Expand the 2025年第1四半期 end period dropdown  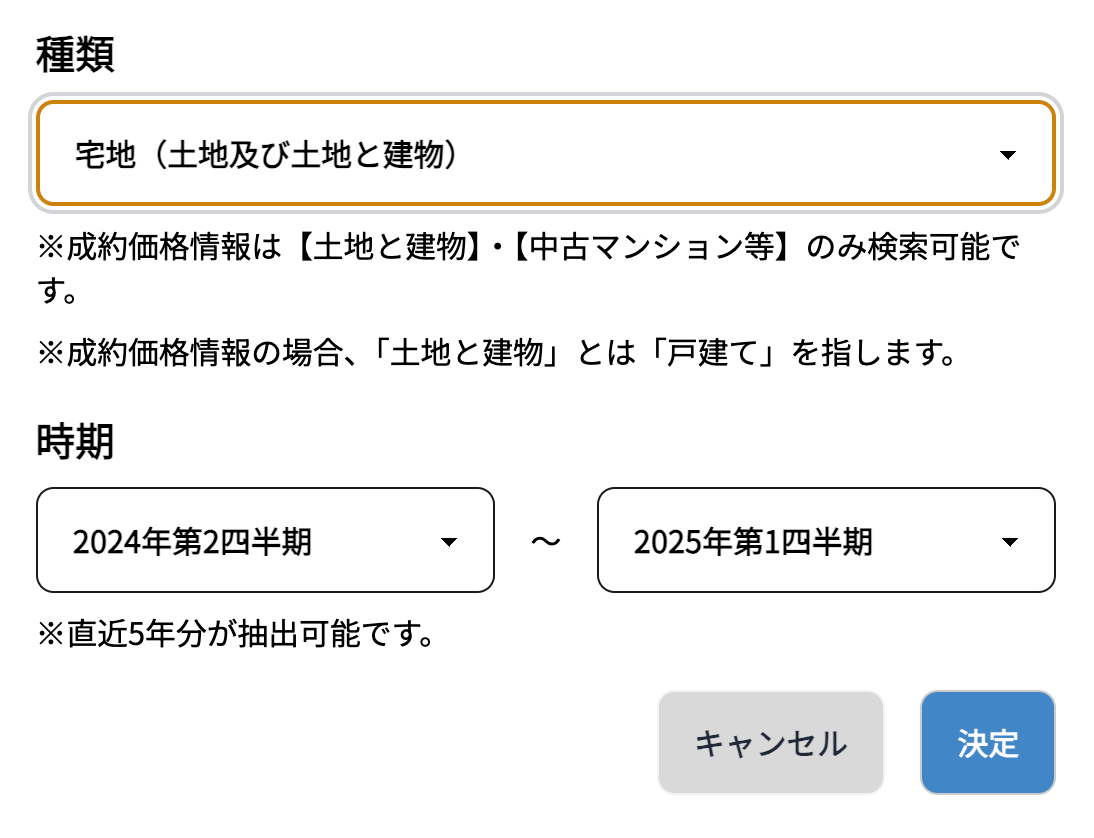click(x=826, y=541)
